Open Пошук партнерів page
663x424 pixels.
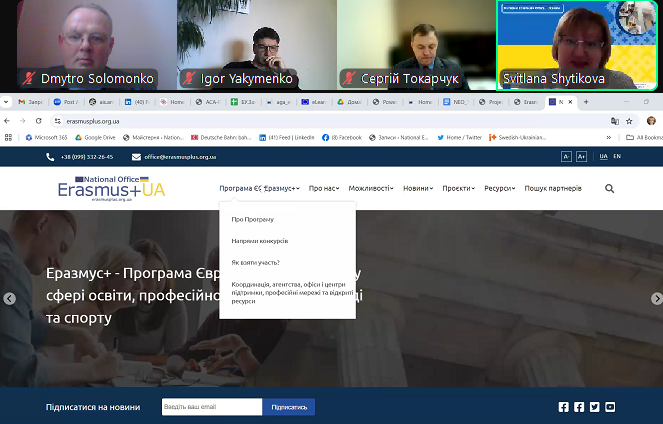[x=553, y=188]
